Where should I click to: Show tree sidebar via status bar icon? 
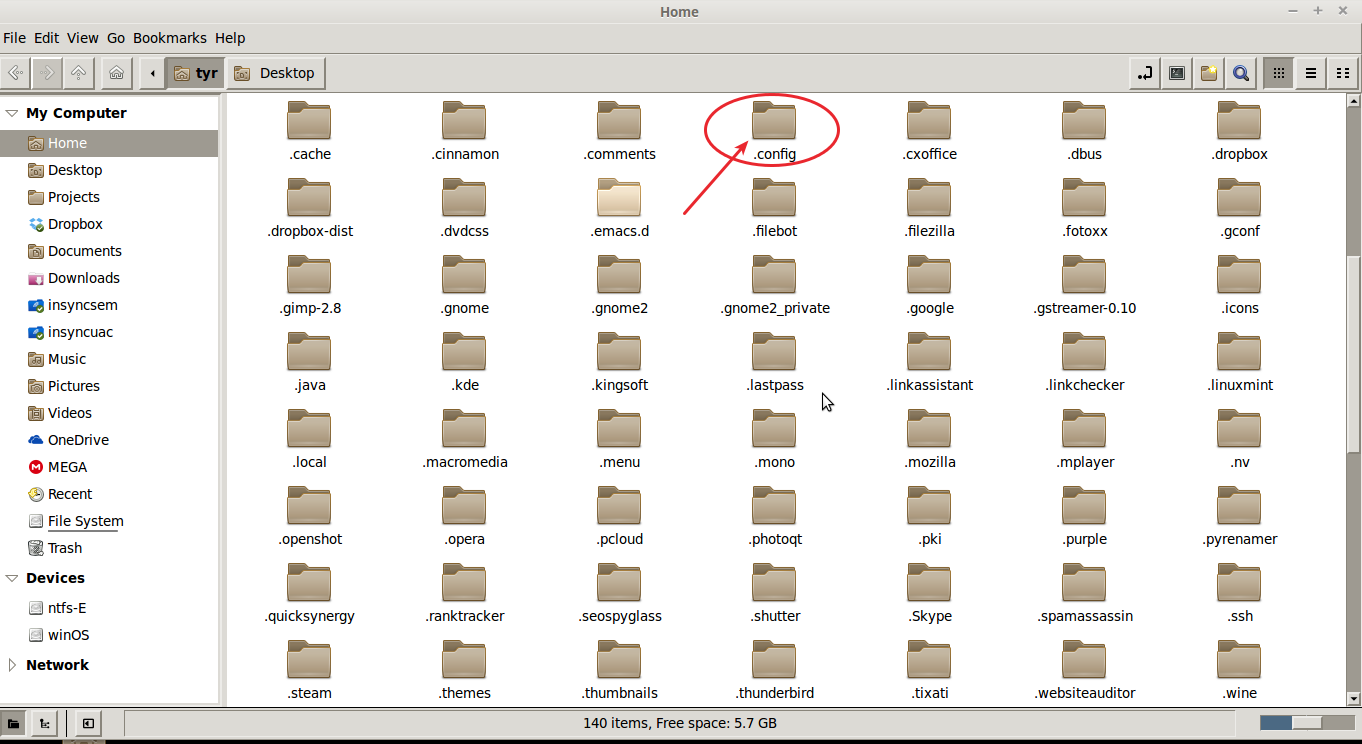[45, 723]
